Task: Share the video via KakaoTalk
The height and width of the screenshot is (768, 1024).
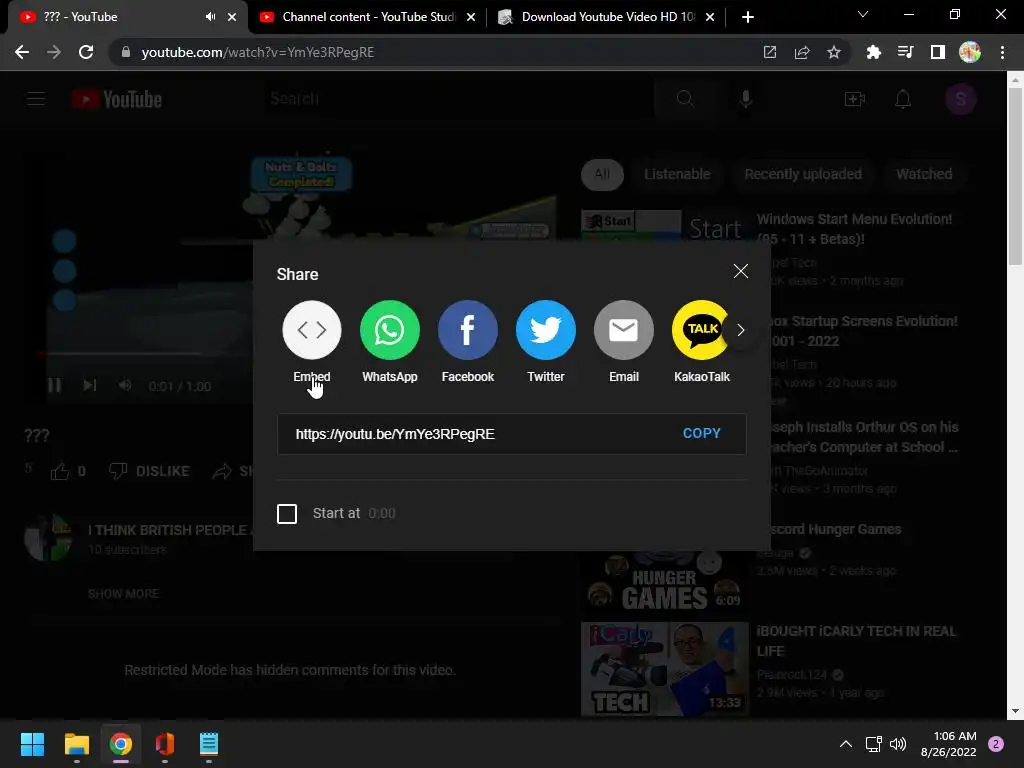Action: (x=701, y=330)
